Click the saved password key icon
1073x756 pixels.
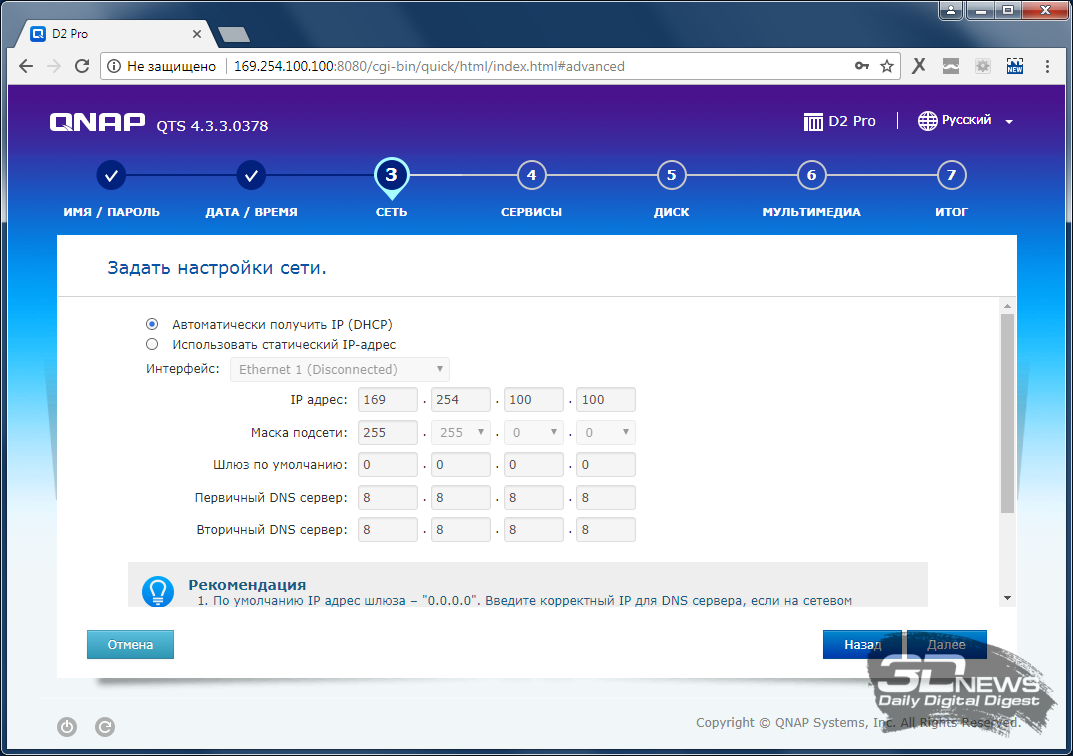[x=862, y=66]
